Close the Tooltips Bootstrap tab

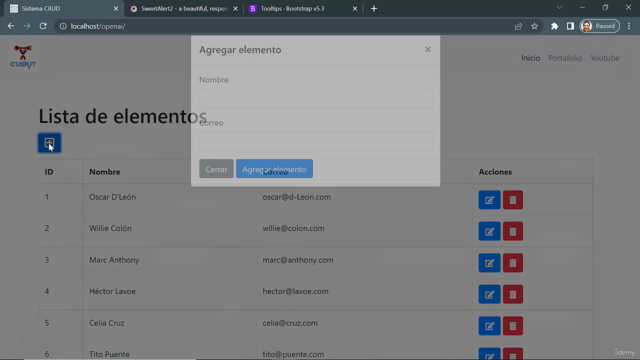coord(355,9)
